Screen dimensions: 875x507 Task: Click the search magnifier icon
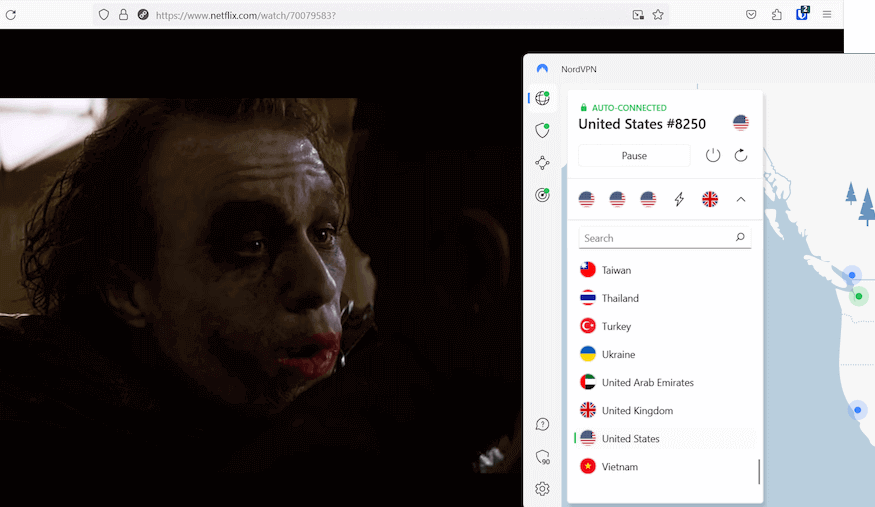coord(740,237)
